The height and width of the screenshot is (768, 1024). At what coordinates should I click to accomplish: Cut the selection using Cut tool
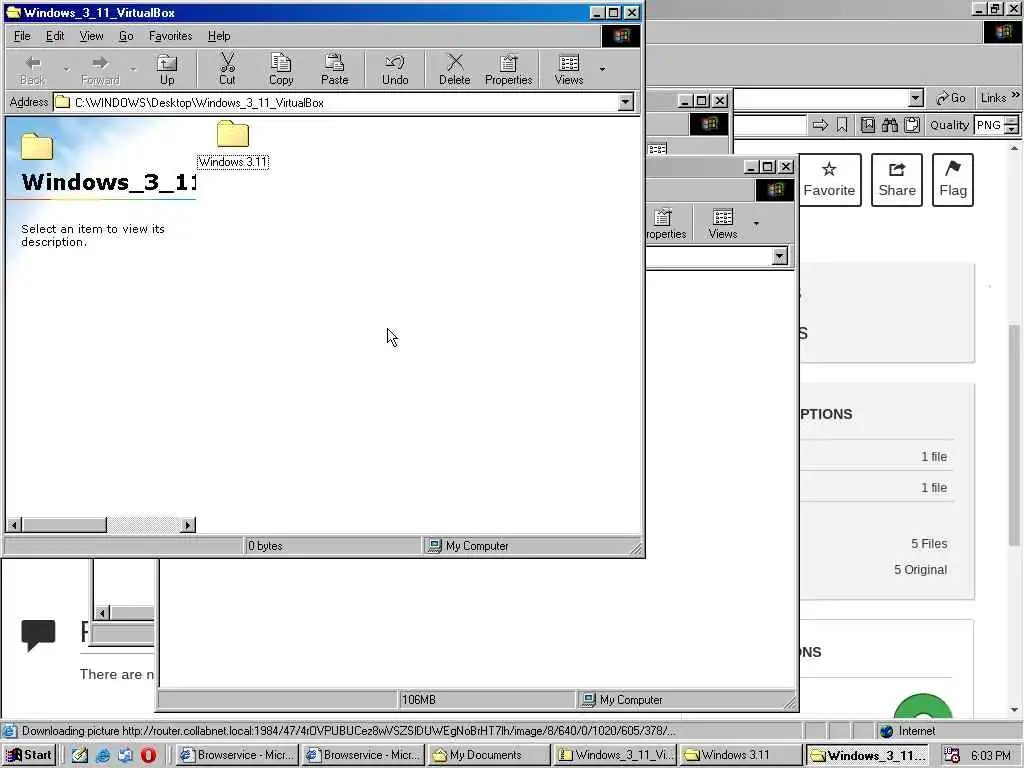pyautogui.click(x=227, y=70)
